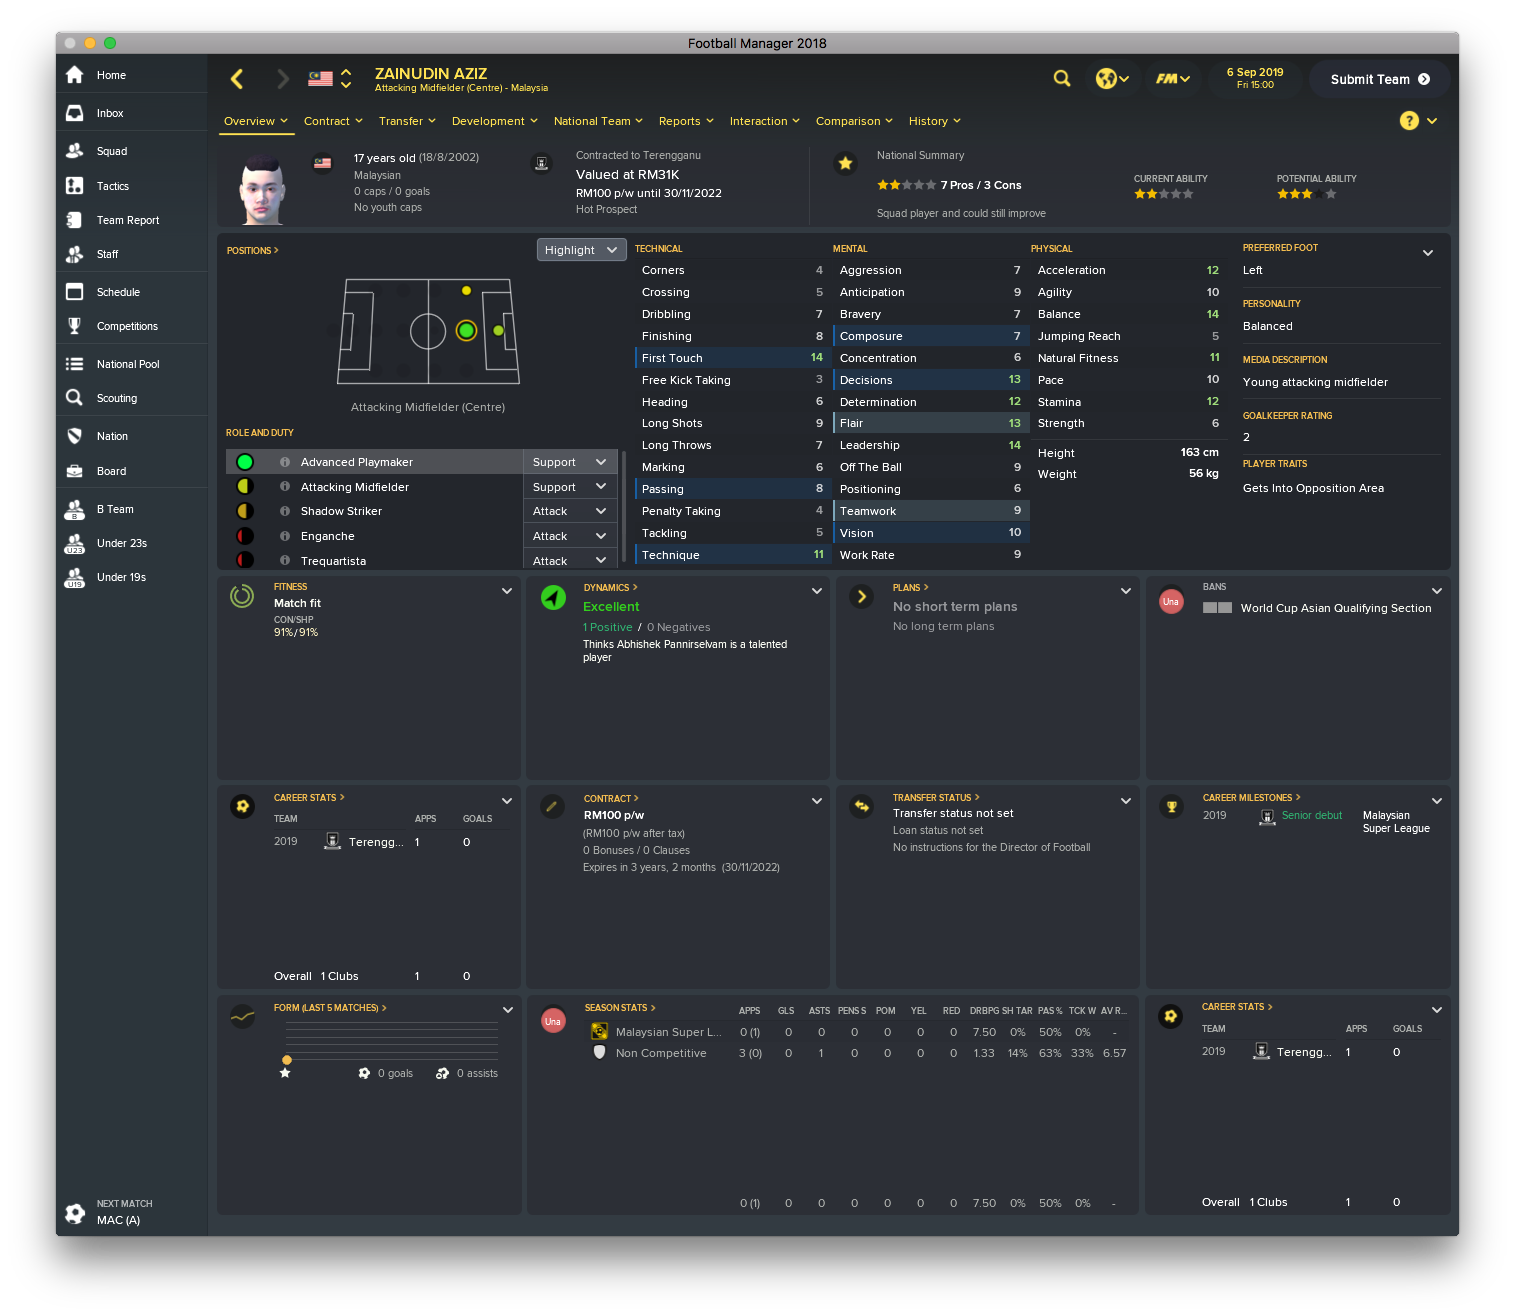Select the Enganche role indicator

(245, 536)
